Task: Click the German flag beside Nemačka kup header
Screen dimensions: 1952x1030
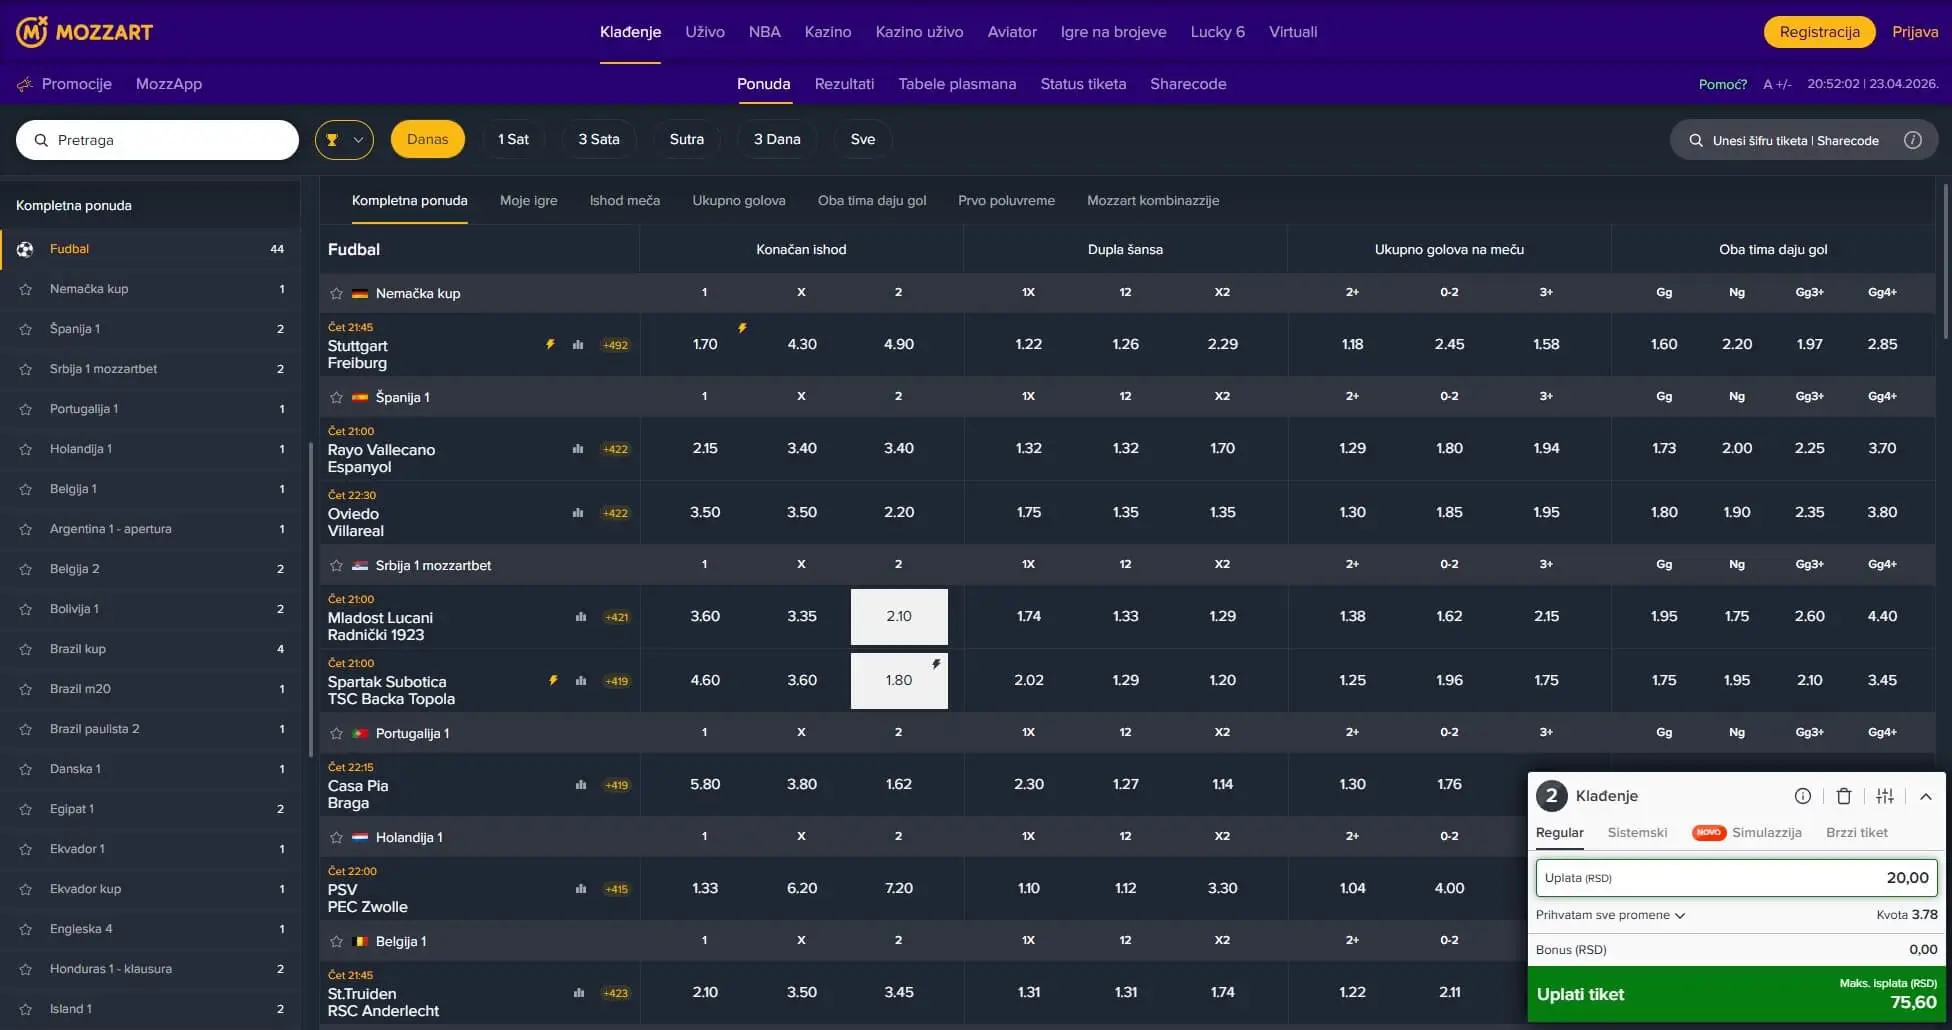Action: coord(360,294)
